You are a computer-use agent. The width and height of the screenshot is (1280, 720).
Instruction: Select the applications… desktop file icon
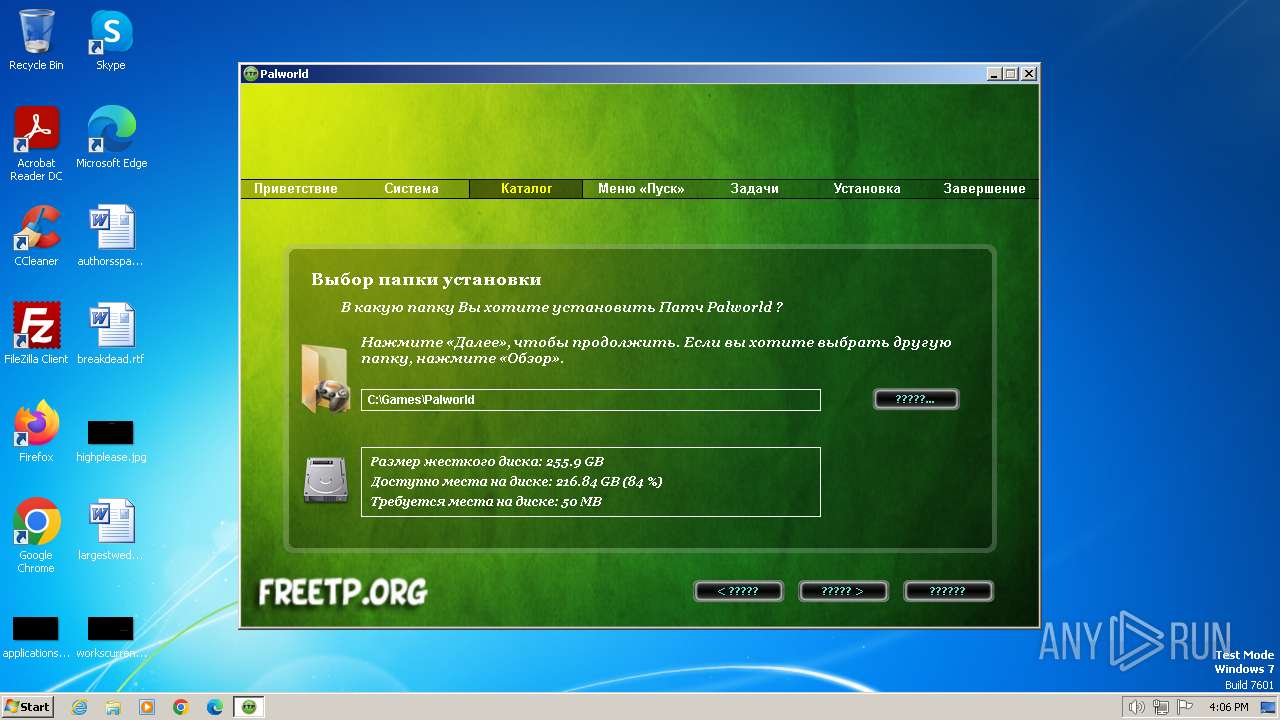click(x=36, y=636)
